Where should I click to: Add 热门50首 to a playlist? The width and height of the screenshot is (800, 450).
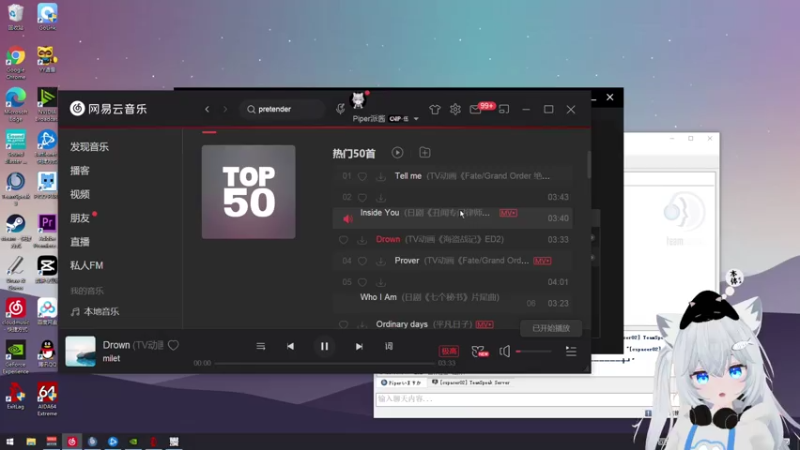point(424,153)
